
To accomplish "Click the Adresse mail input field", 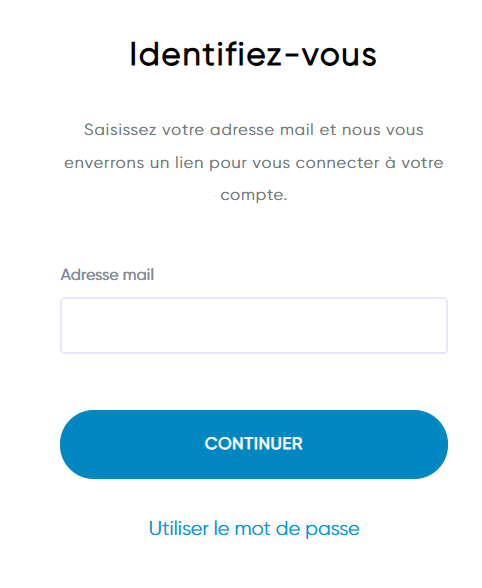I will 254,325.
